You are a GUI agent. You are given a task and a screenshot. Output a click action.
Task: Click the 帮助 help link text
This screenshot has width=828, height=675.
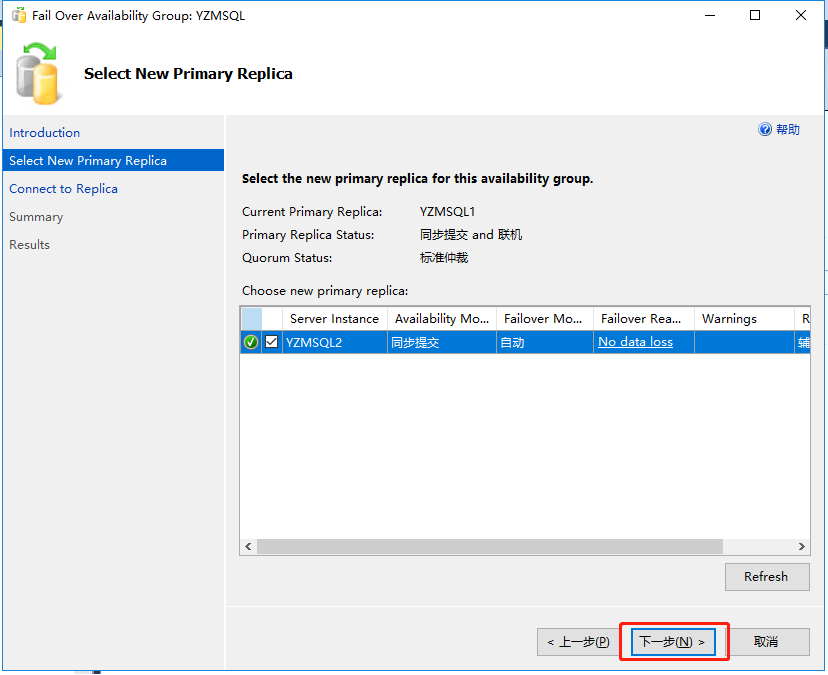(788, 130)
